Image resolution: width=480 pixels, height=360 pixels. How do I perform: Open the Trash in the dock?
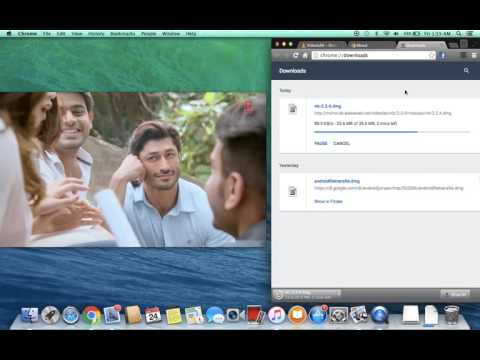tap(451, 315)
